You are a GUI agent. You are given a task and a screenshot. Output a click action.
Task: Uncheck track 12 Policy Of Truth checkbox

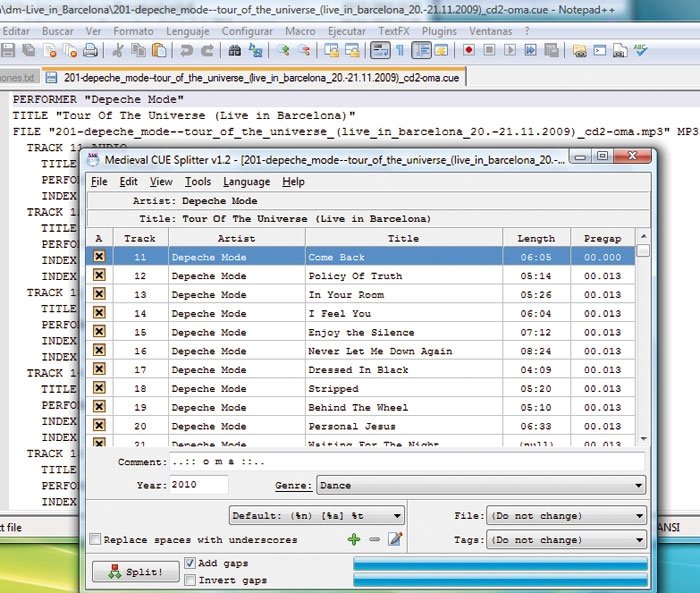coord(99,275)
